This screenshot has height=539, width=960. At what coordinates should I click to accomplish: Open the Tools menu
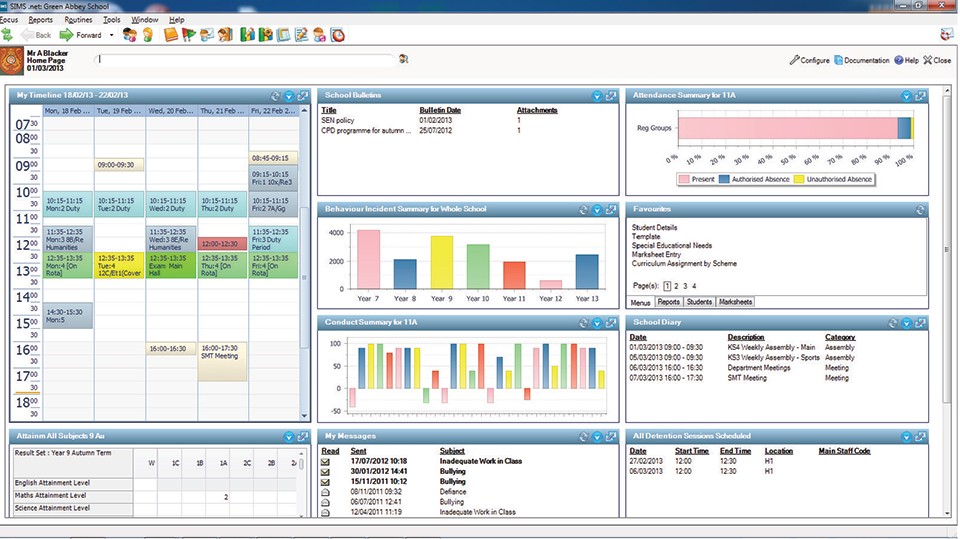[111, 20]
